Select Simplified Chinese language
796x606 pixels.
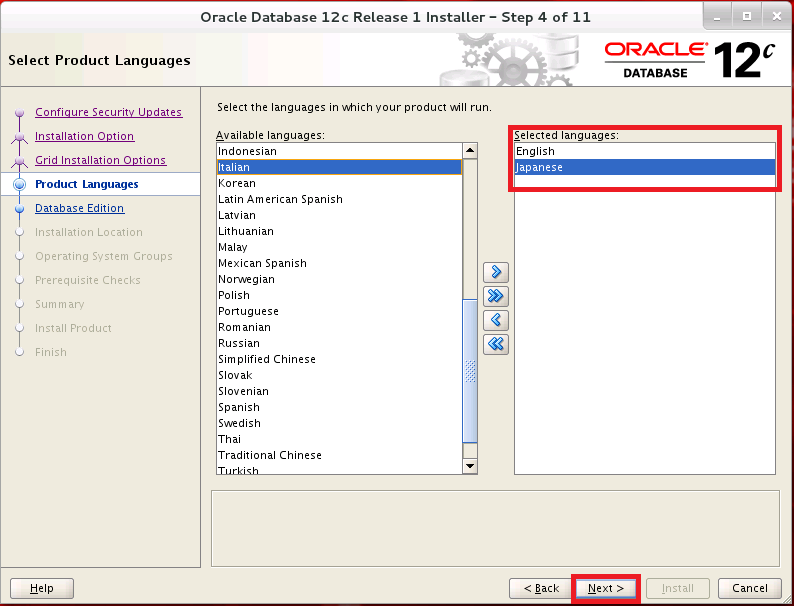tap(339, 359)
